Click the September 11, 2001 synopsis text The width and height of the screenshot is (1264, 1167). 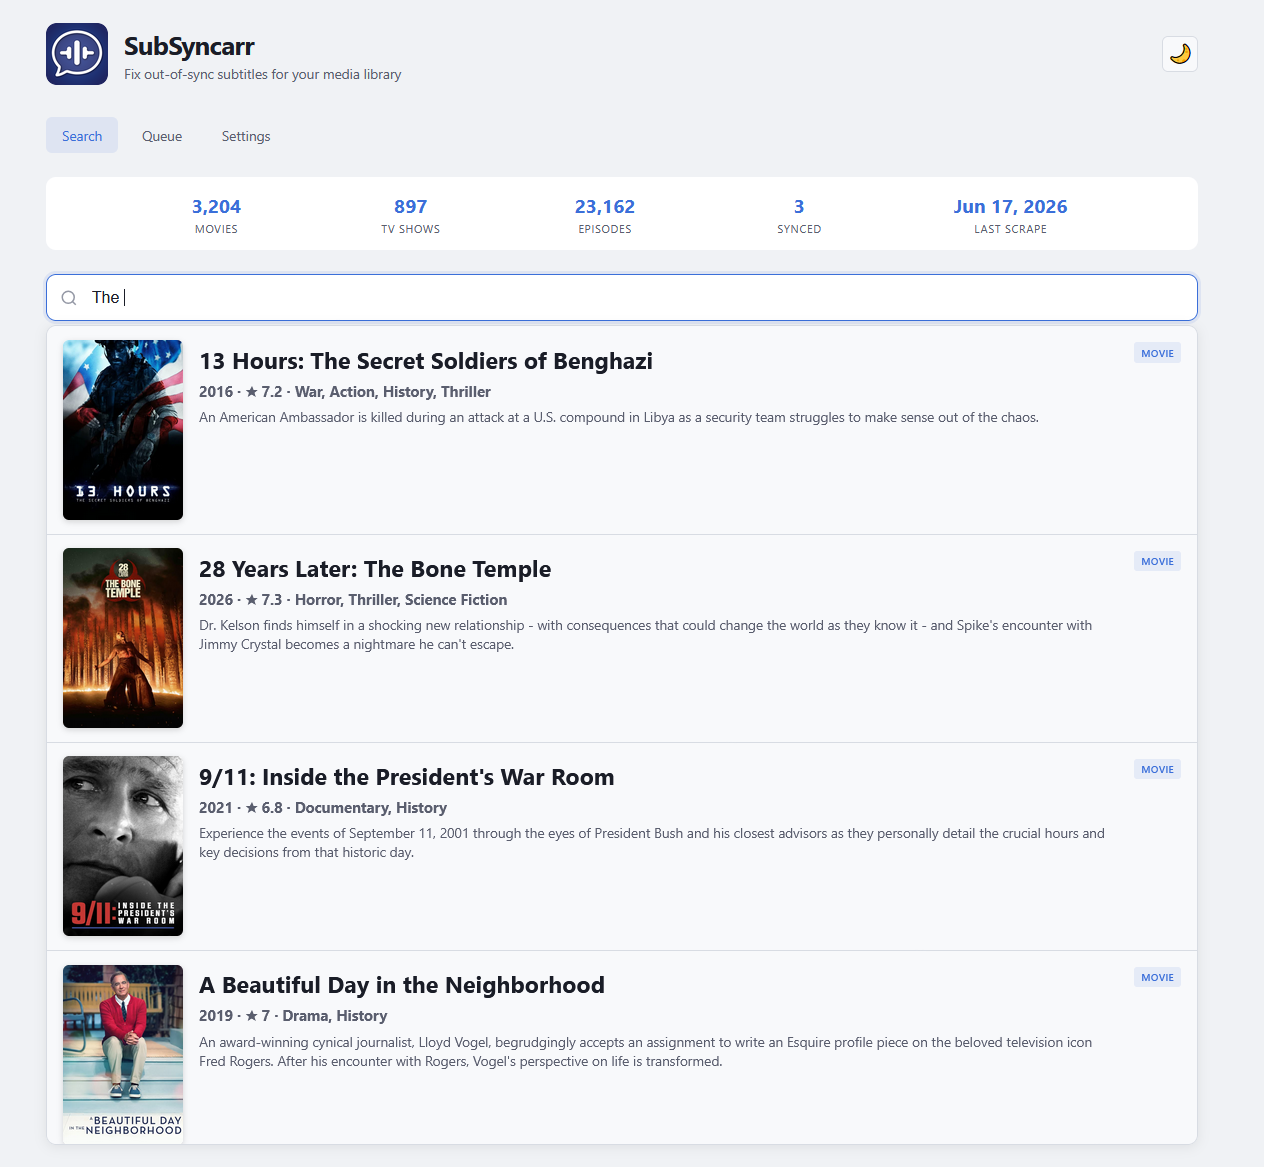pos(652,843)
